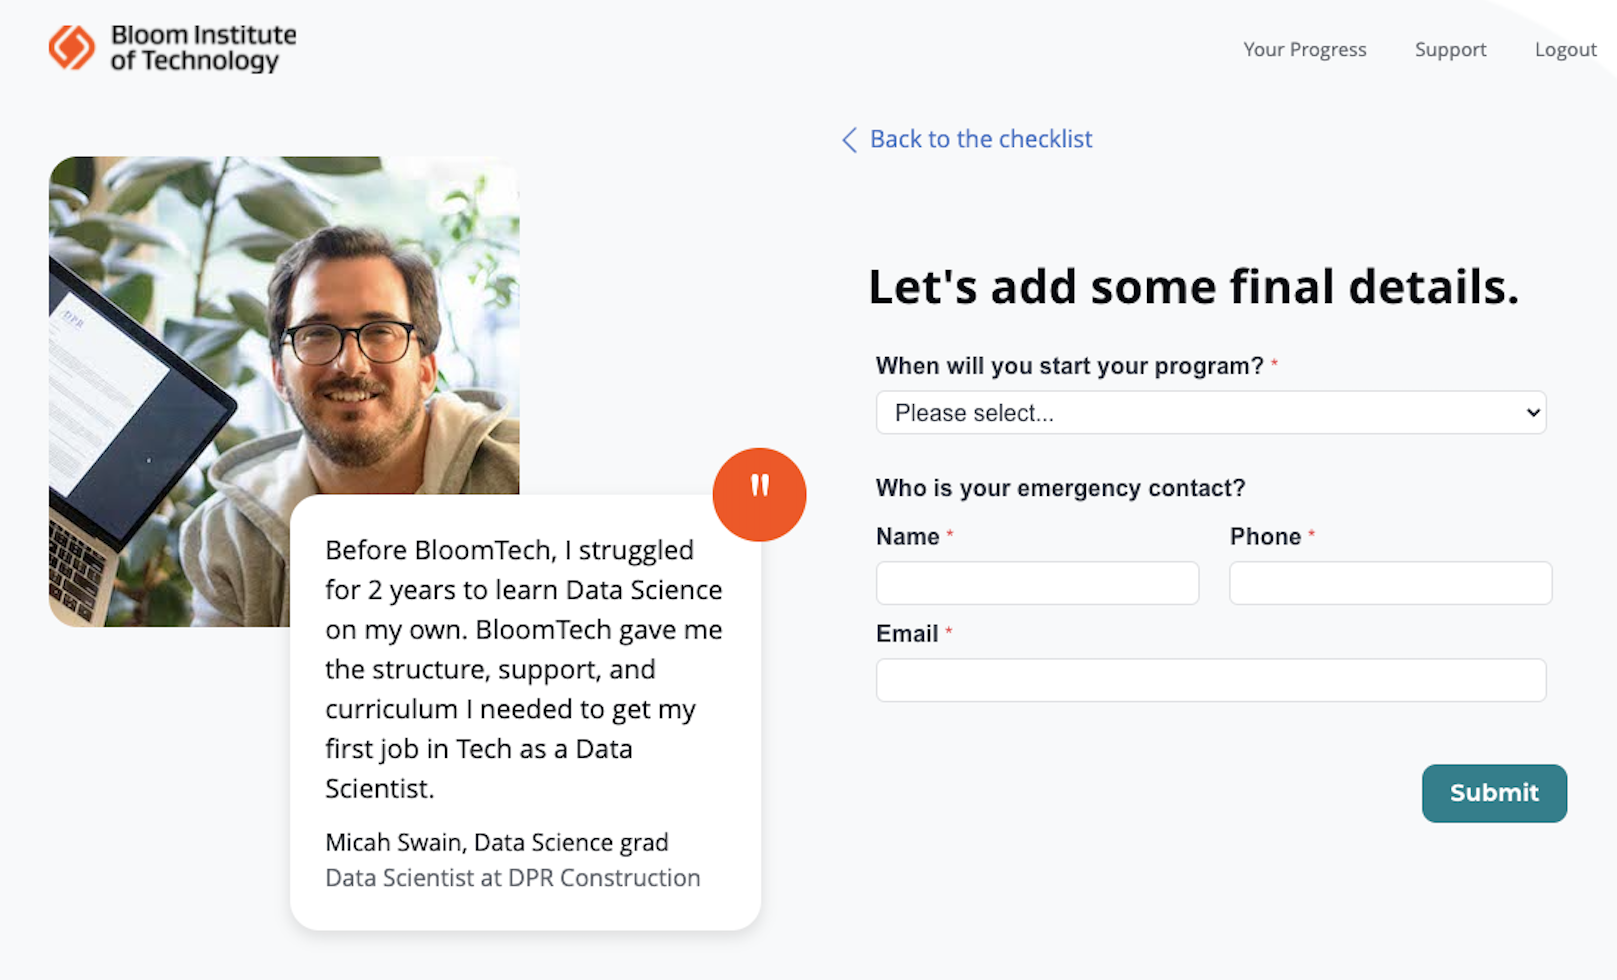Open the program start date dropdown
1617x980 pixels.
1210,413
